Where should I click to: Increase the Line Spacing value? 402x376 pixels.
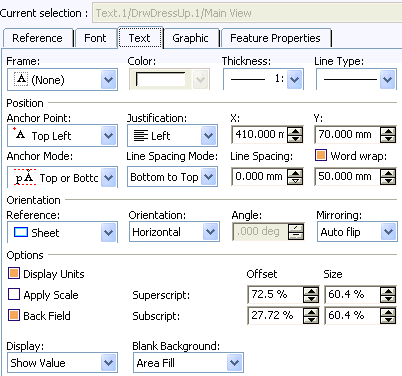click(295, 173)
